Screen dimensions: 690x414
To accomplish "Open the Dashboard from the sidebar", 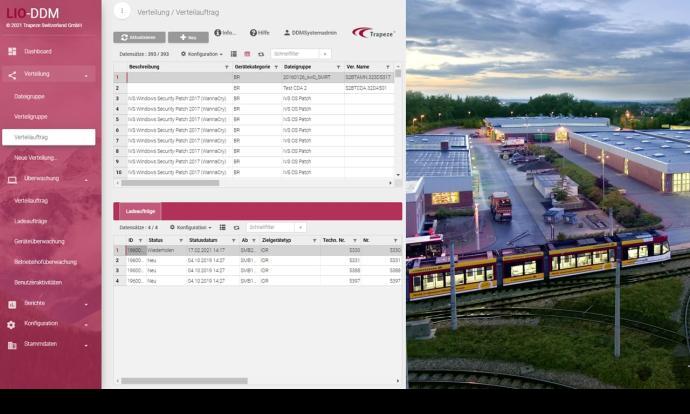I will point(38,51).
